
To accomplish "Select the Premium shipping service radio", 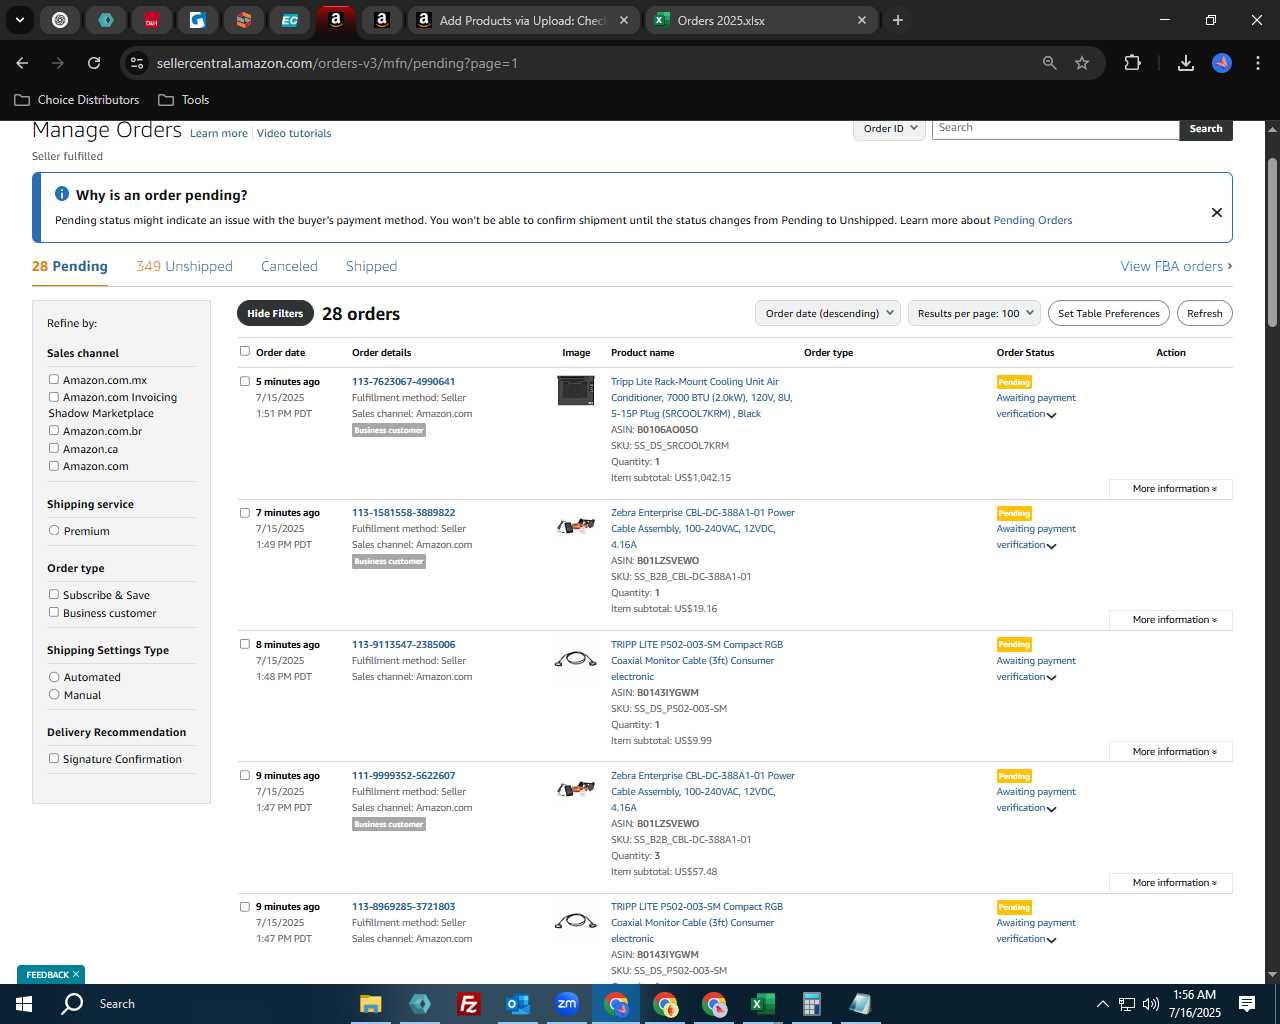I will point(54,530).
